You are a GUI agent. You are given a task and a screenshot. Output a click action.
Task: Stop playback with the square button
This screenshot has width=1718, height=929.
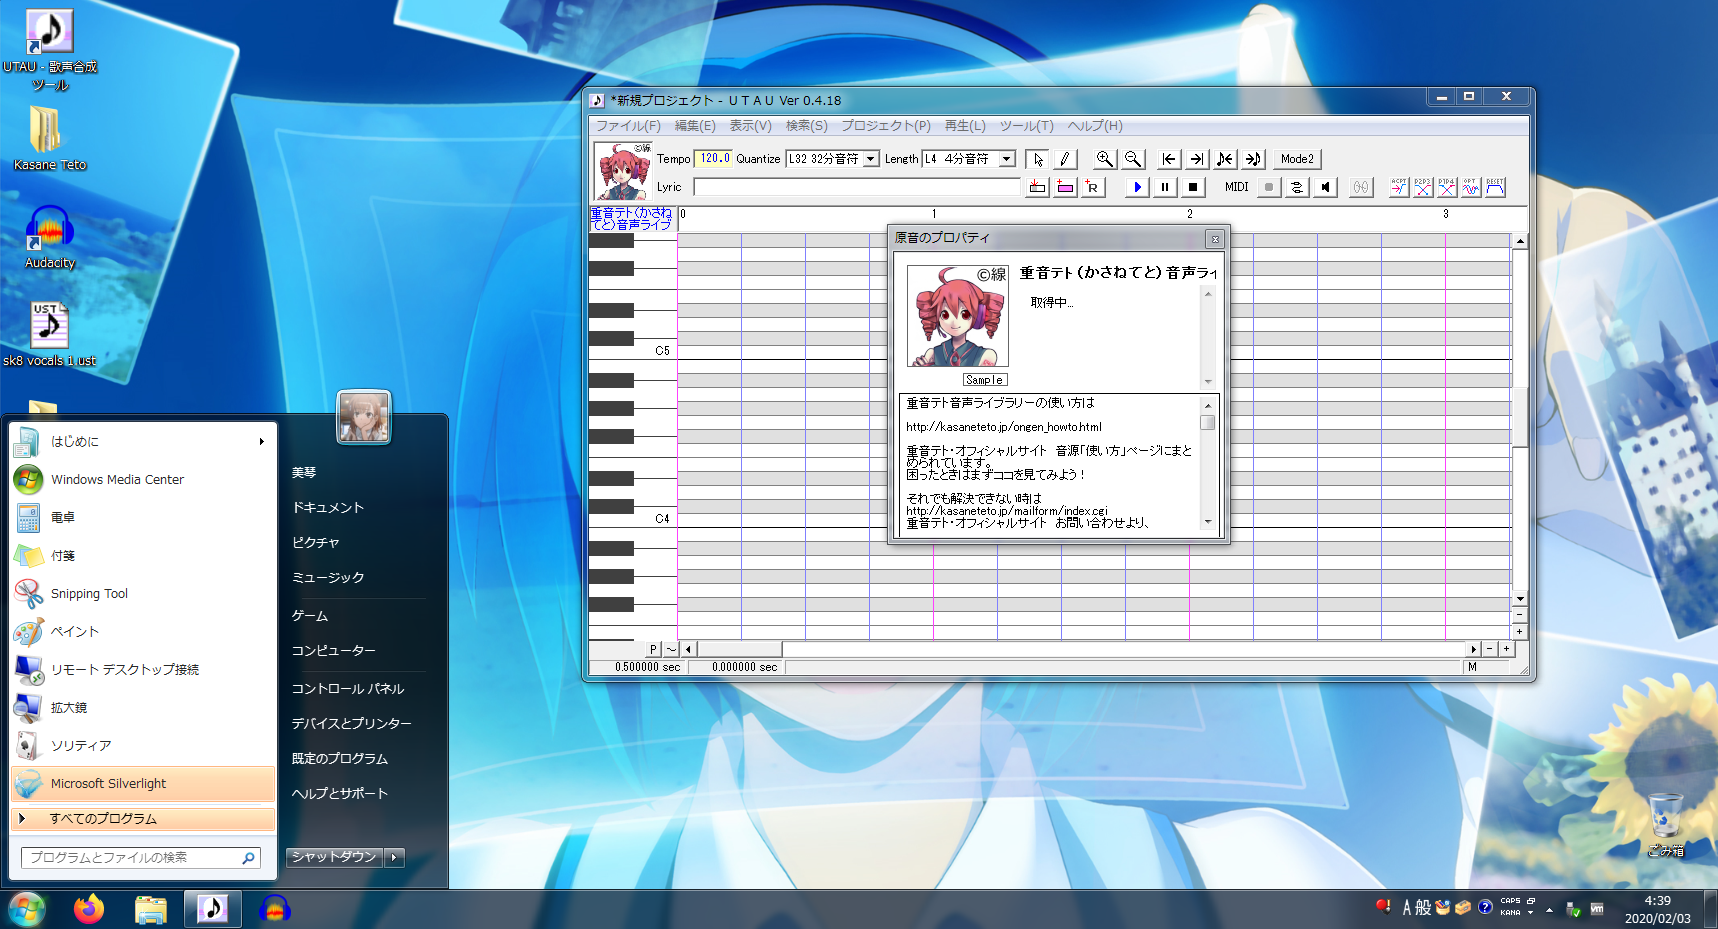click(x=1193, y=187)
